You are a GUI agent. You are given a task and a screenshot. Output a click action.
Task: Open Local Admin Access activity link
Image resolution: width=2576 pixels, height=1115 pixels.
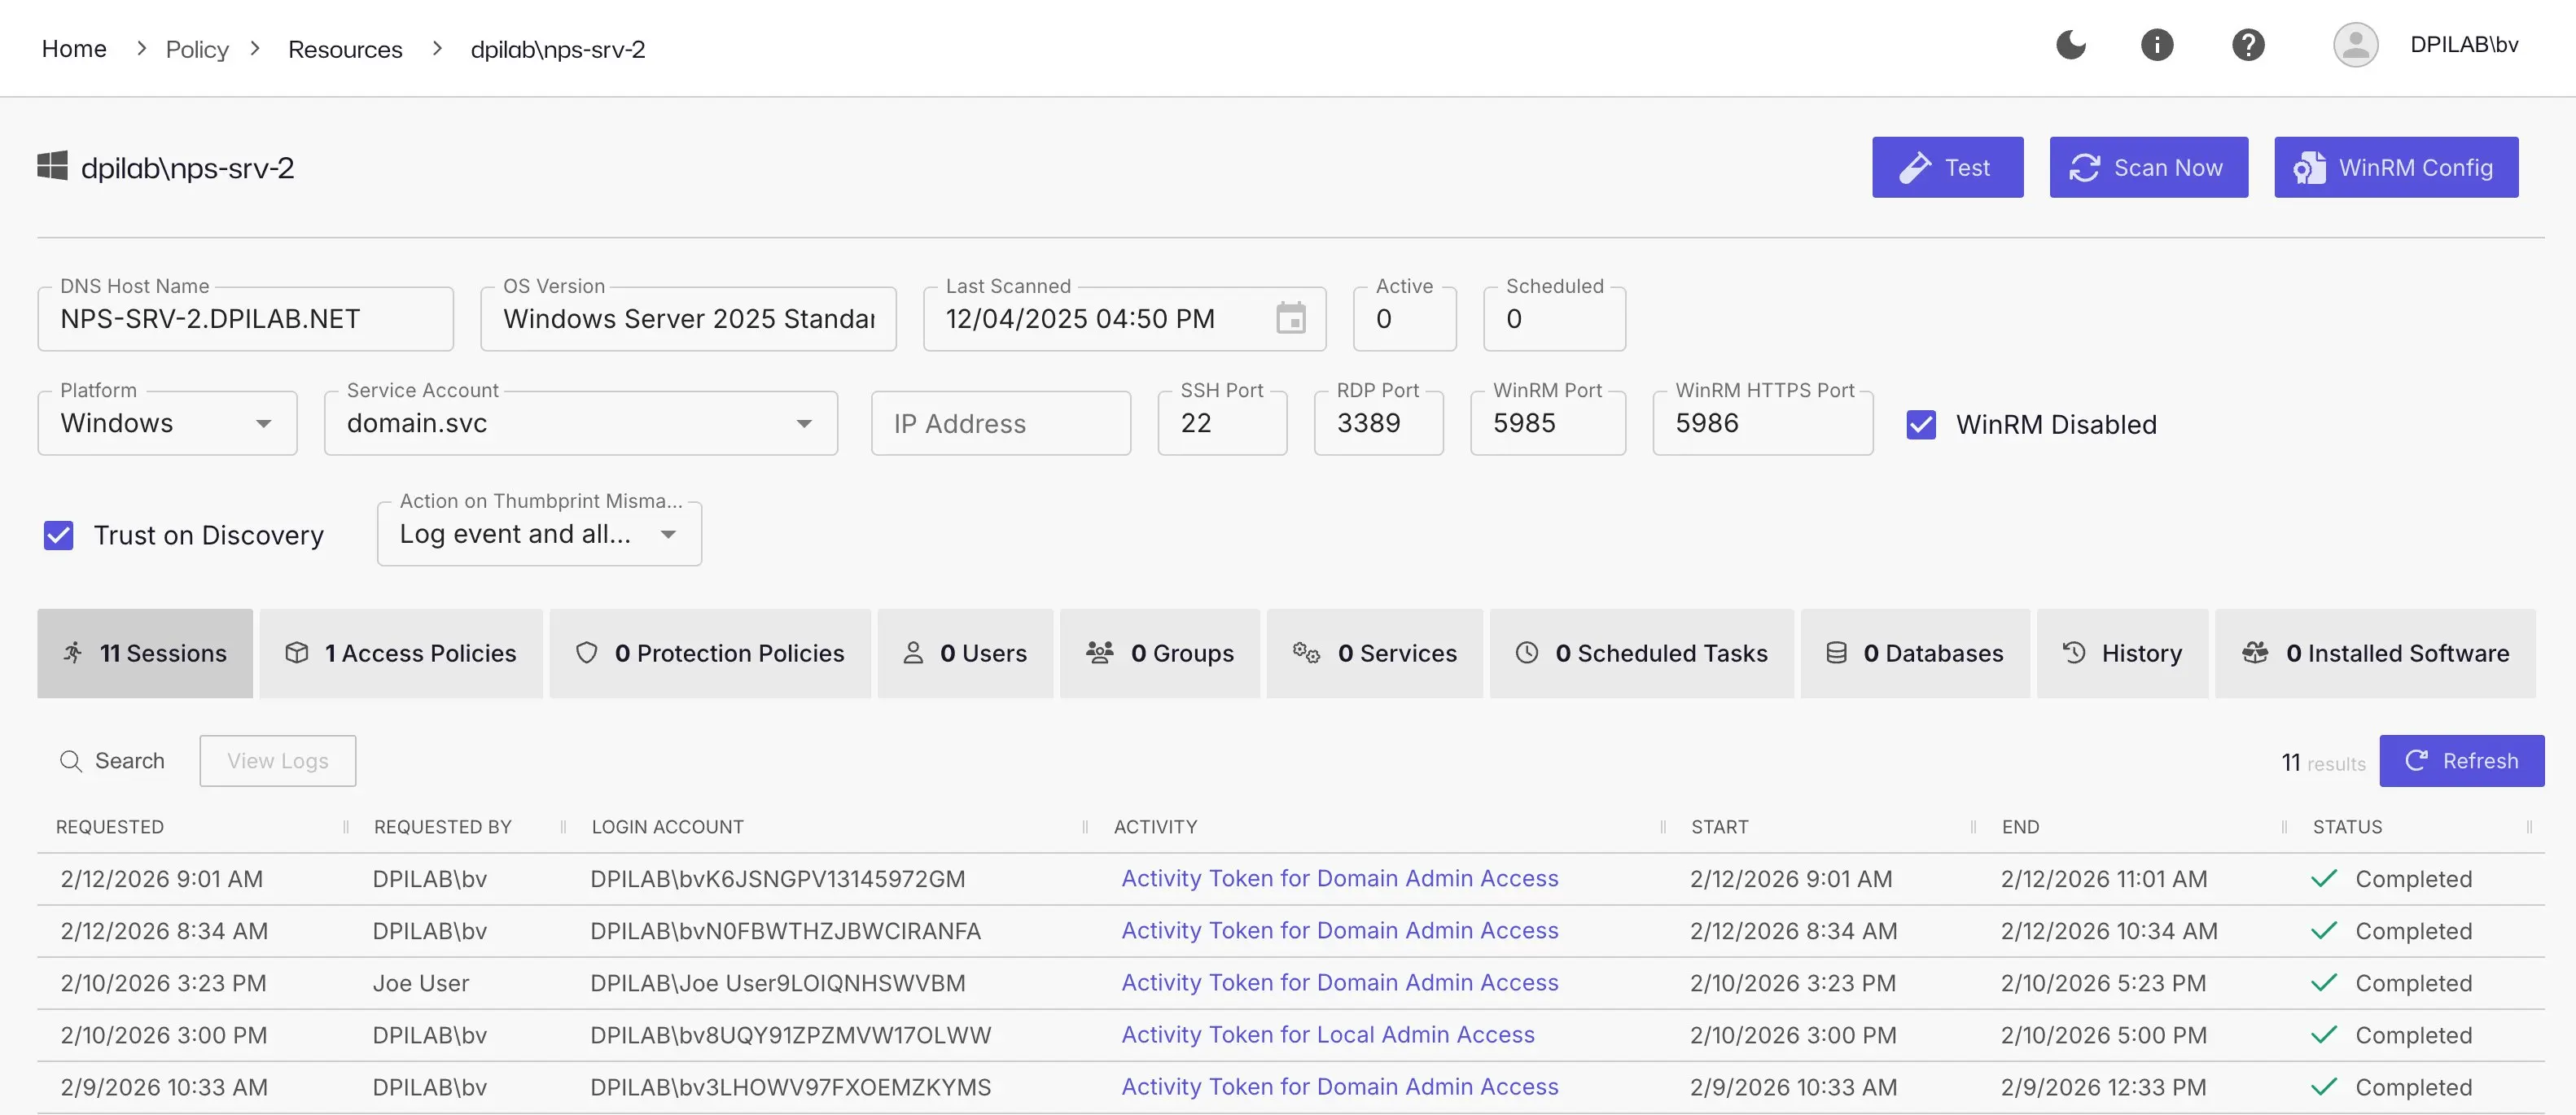coord(1327,1035)
